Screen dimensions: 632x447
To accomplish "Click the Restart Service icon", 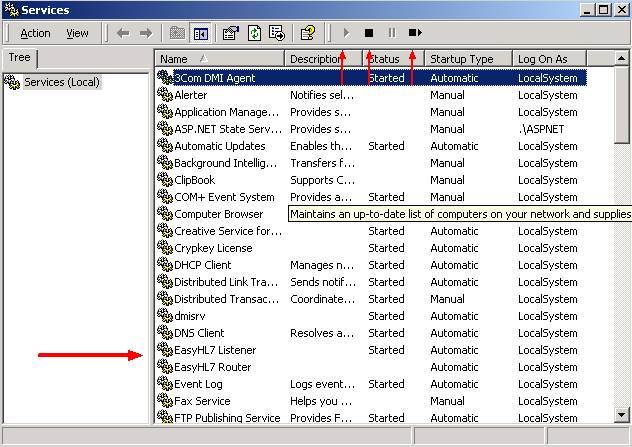I will pos(415,33).
